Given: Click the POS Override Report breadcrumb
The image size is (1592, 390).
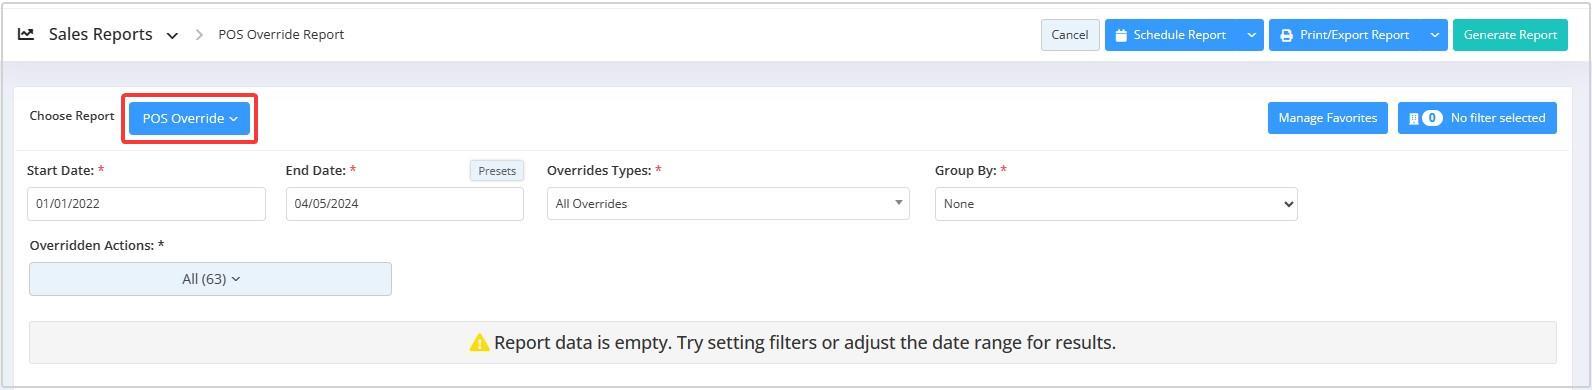Looking at the screenshot, I should click(281, 34).
